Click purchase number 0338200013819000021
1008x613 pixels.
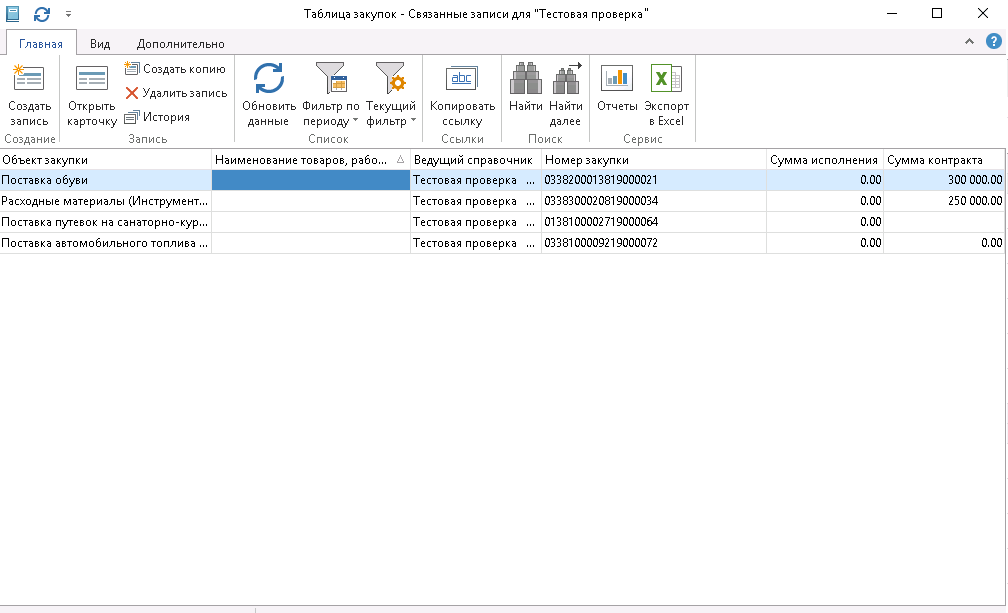601,181
